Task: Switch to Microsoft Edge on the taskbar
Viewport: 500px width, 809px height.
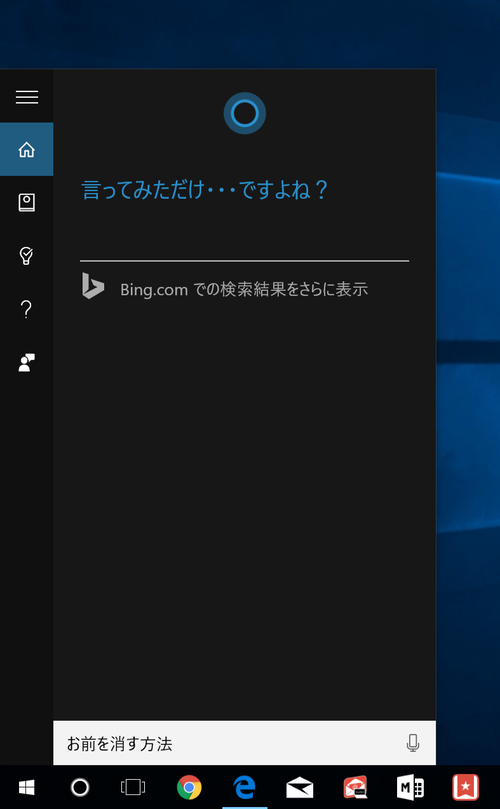Action: click(x=245, y=787)
